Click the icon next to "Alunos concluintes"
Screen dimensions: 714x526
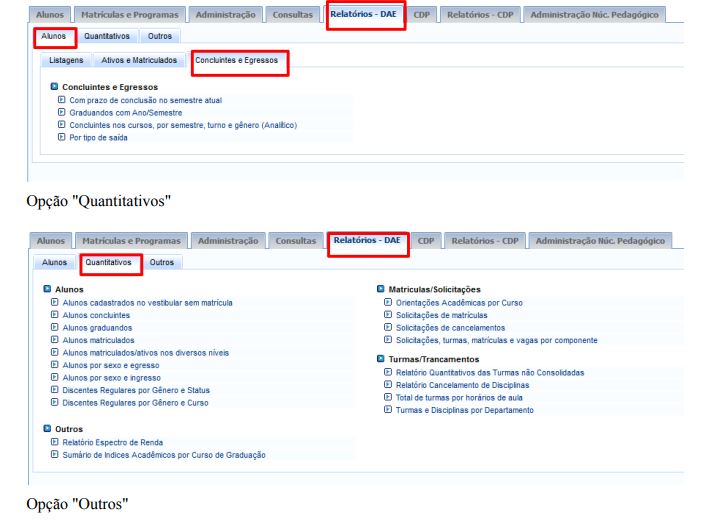(54, 315)
